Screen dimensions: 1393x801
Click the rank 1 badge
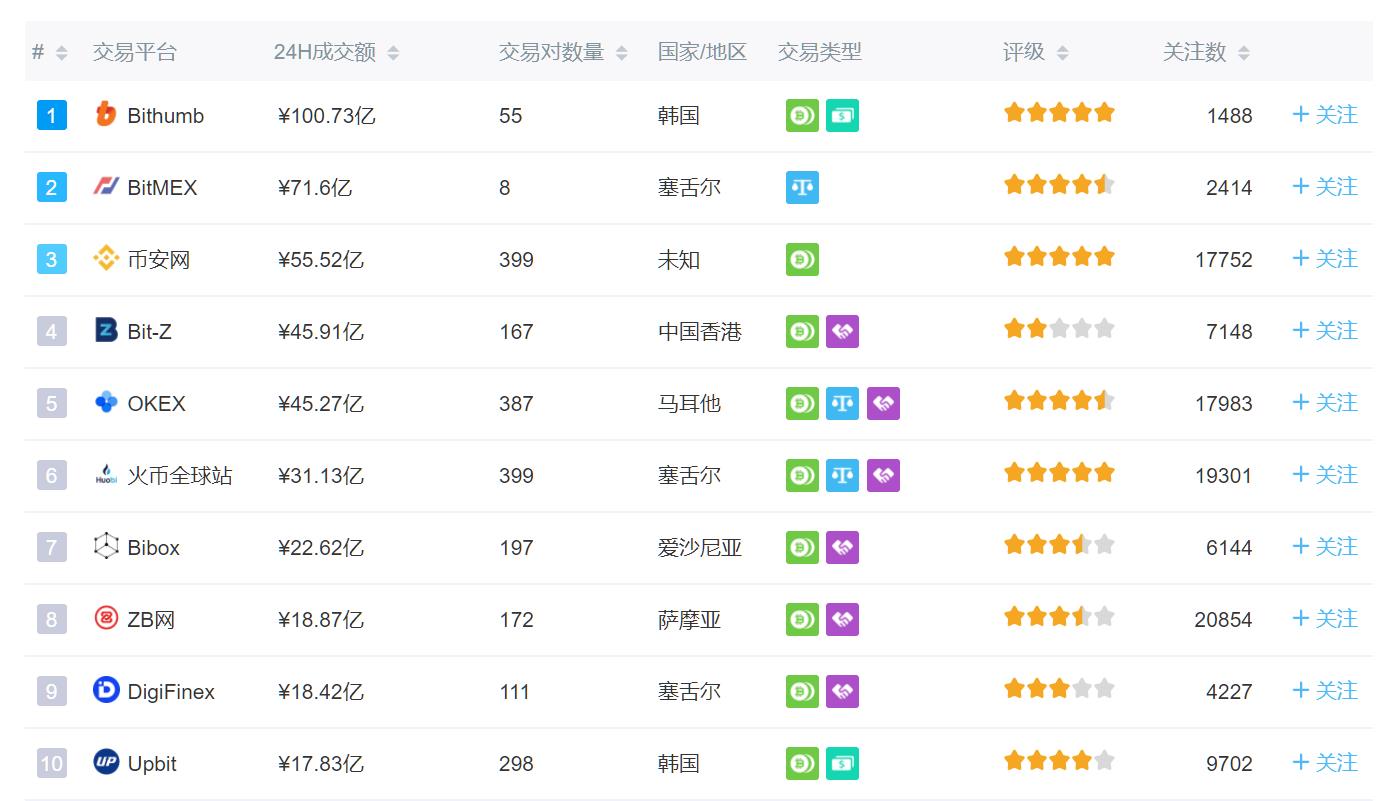point(52,116)
